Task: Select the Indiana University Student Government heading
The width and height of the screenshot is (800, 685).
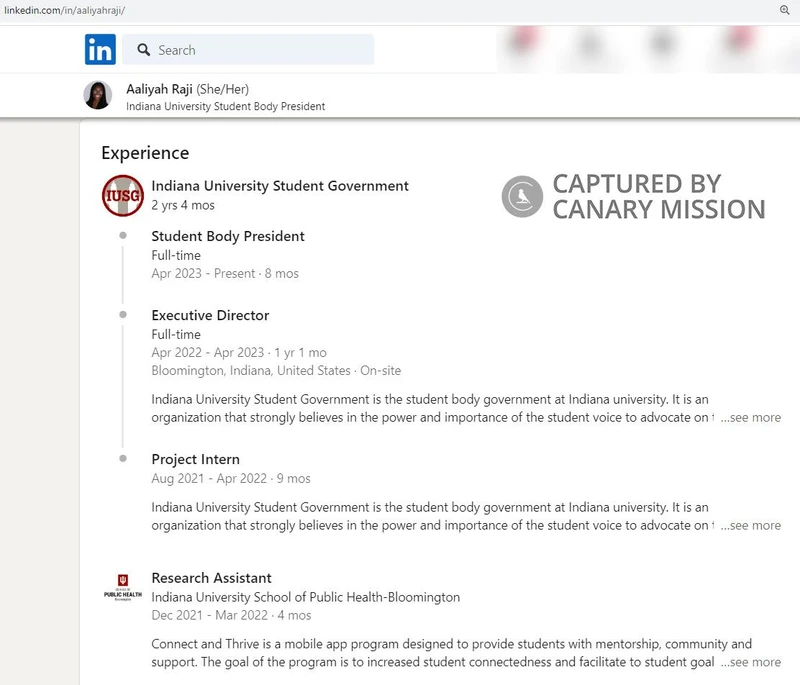Action: tap(279, 186)
